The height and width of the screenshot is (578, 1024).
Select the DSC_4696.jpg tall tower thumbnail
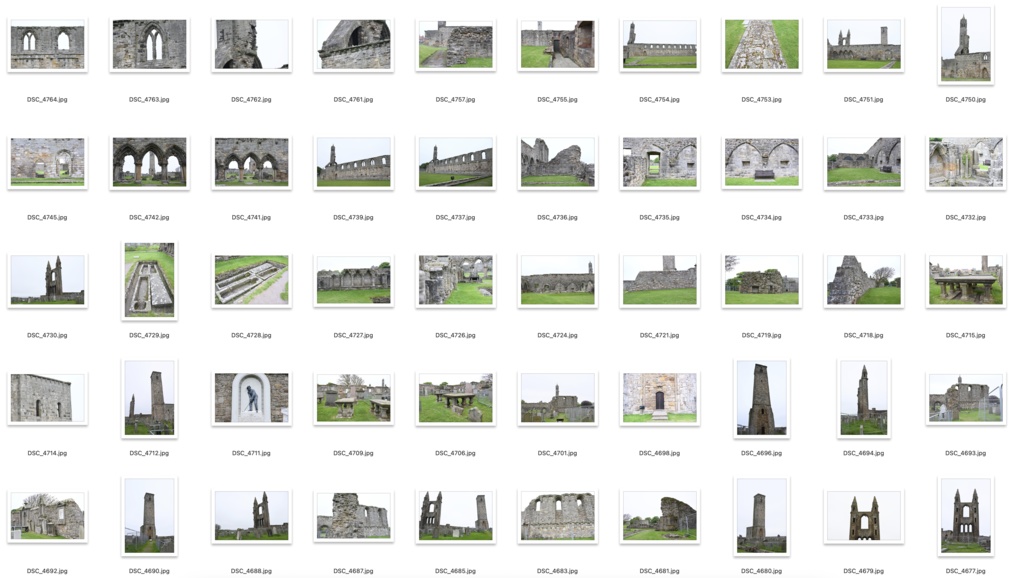[x=761, y=398]
